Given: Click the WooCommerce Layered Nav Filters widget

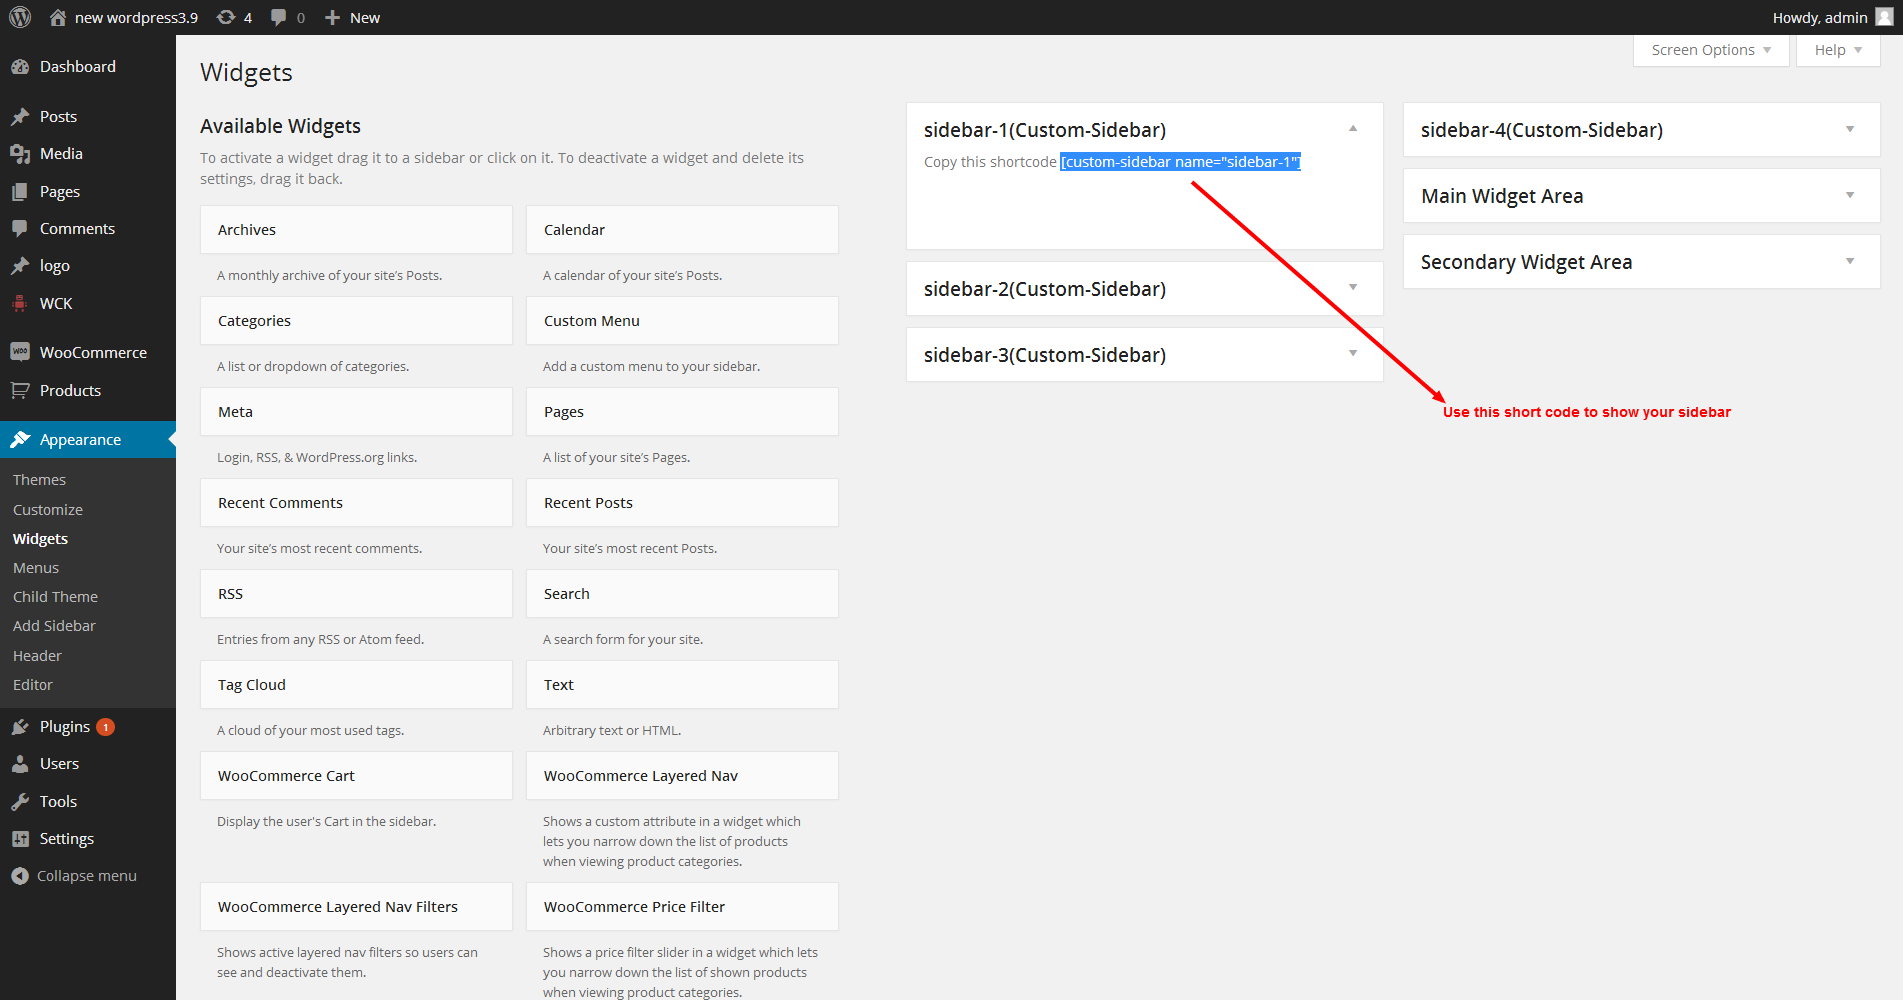Looking at the screenshot, I should (x=356, y=907).
